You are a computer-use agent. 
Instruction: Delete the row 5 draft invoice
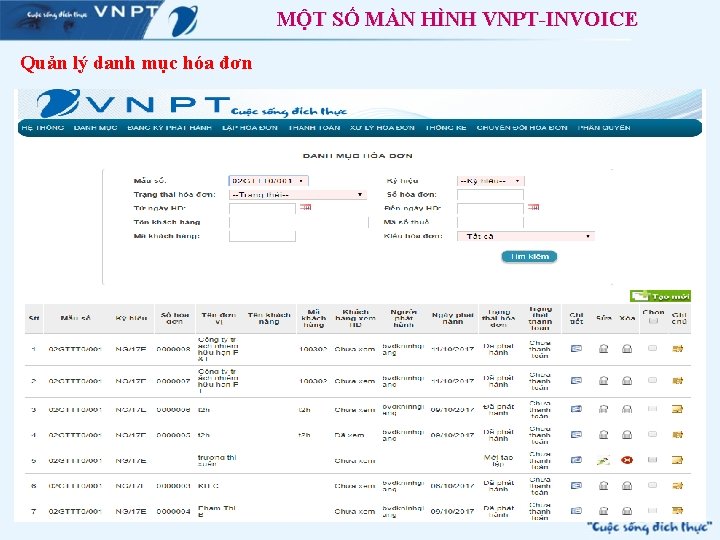627,460
